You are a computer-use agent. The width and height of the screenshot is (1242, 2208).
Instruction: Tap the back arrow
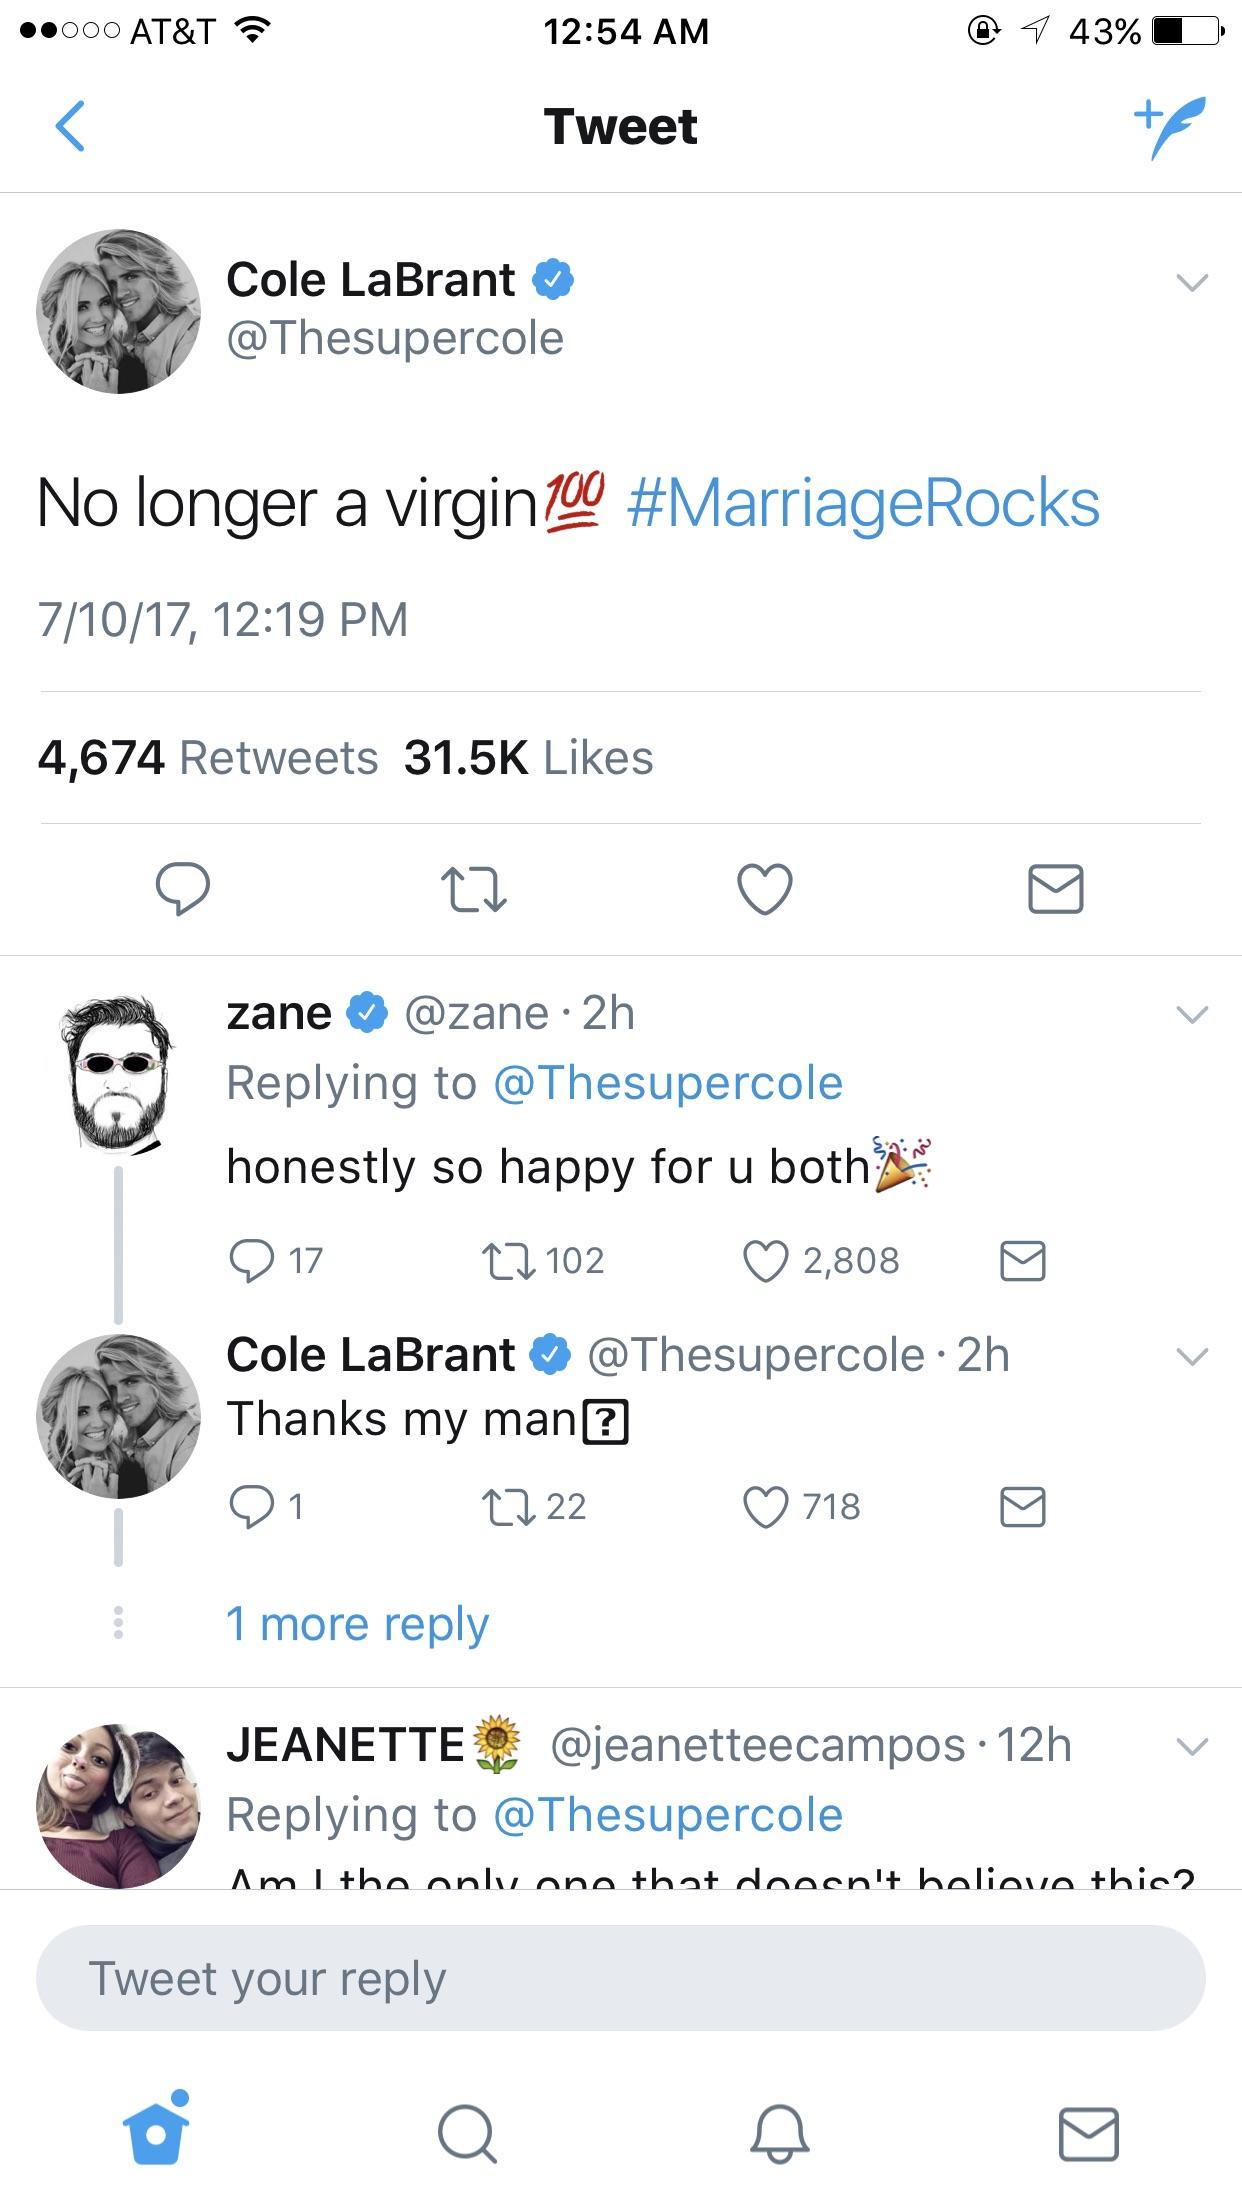click(70, 127)
